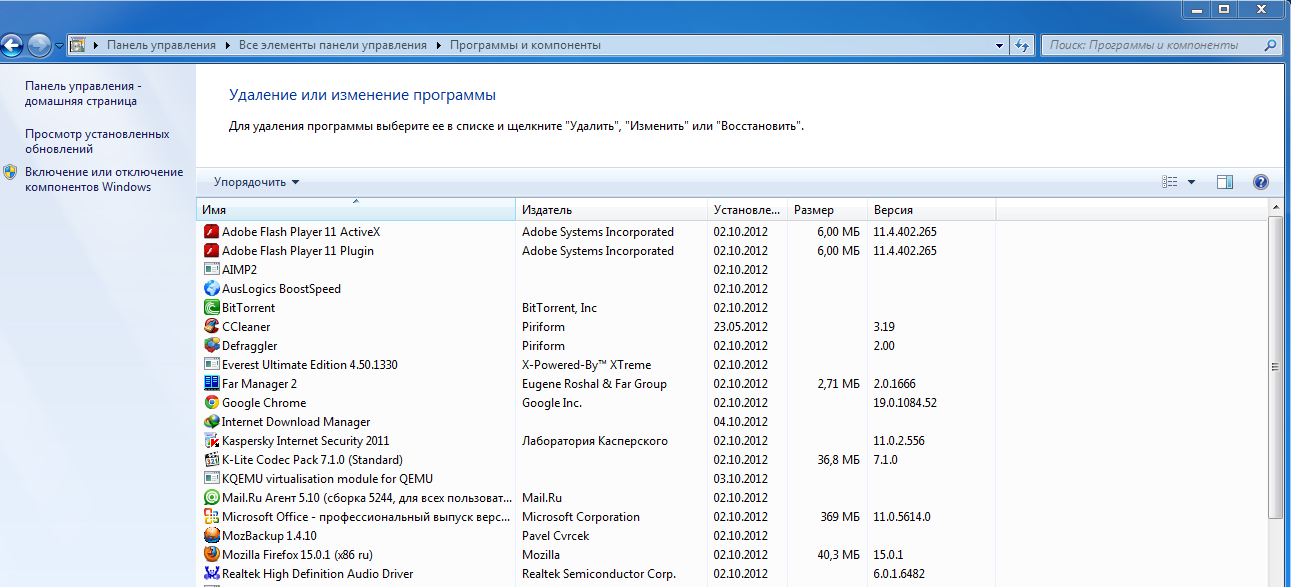This screenshot has width=1291, height=587.
Task: Expand the address bar root arrow
Action: [96, 45]
